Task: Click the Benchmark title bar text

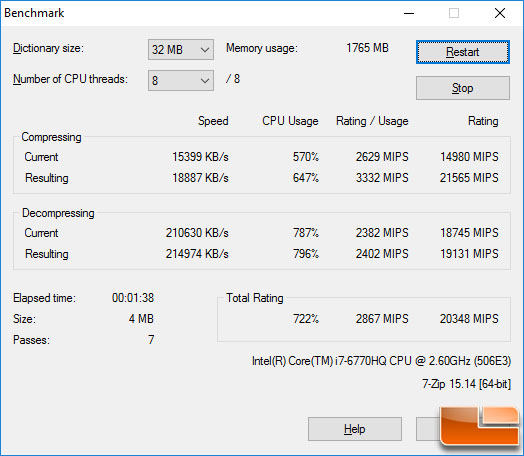Action: [x=34, y=13]
